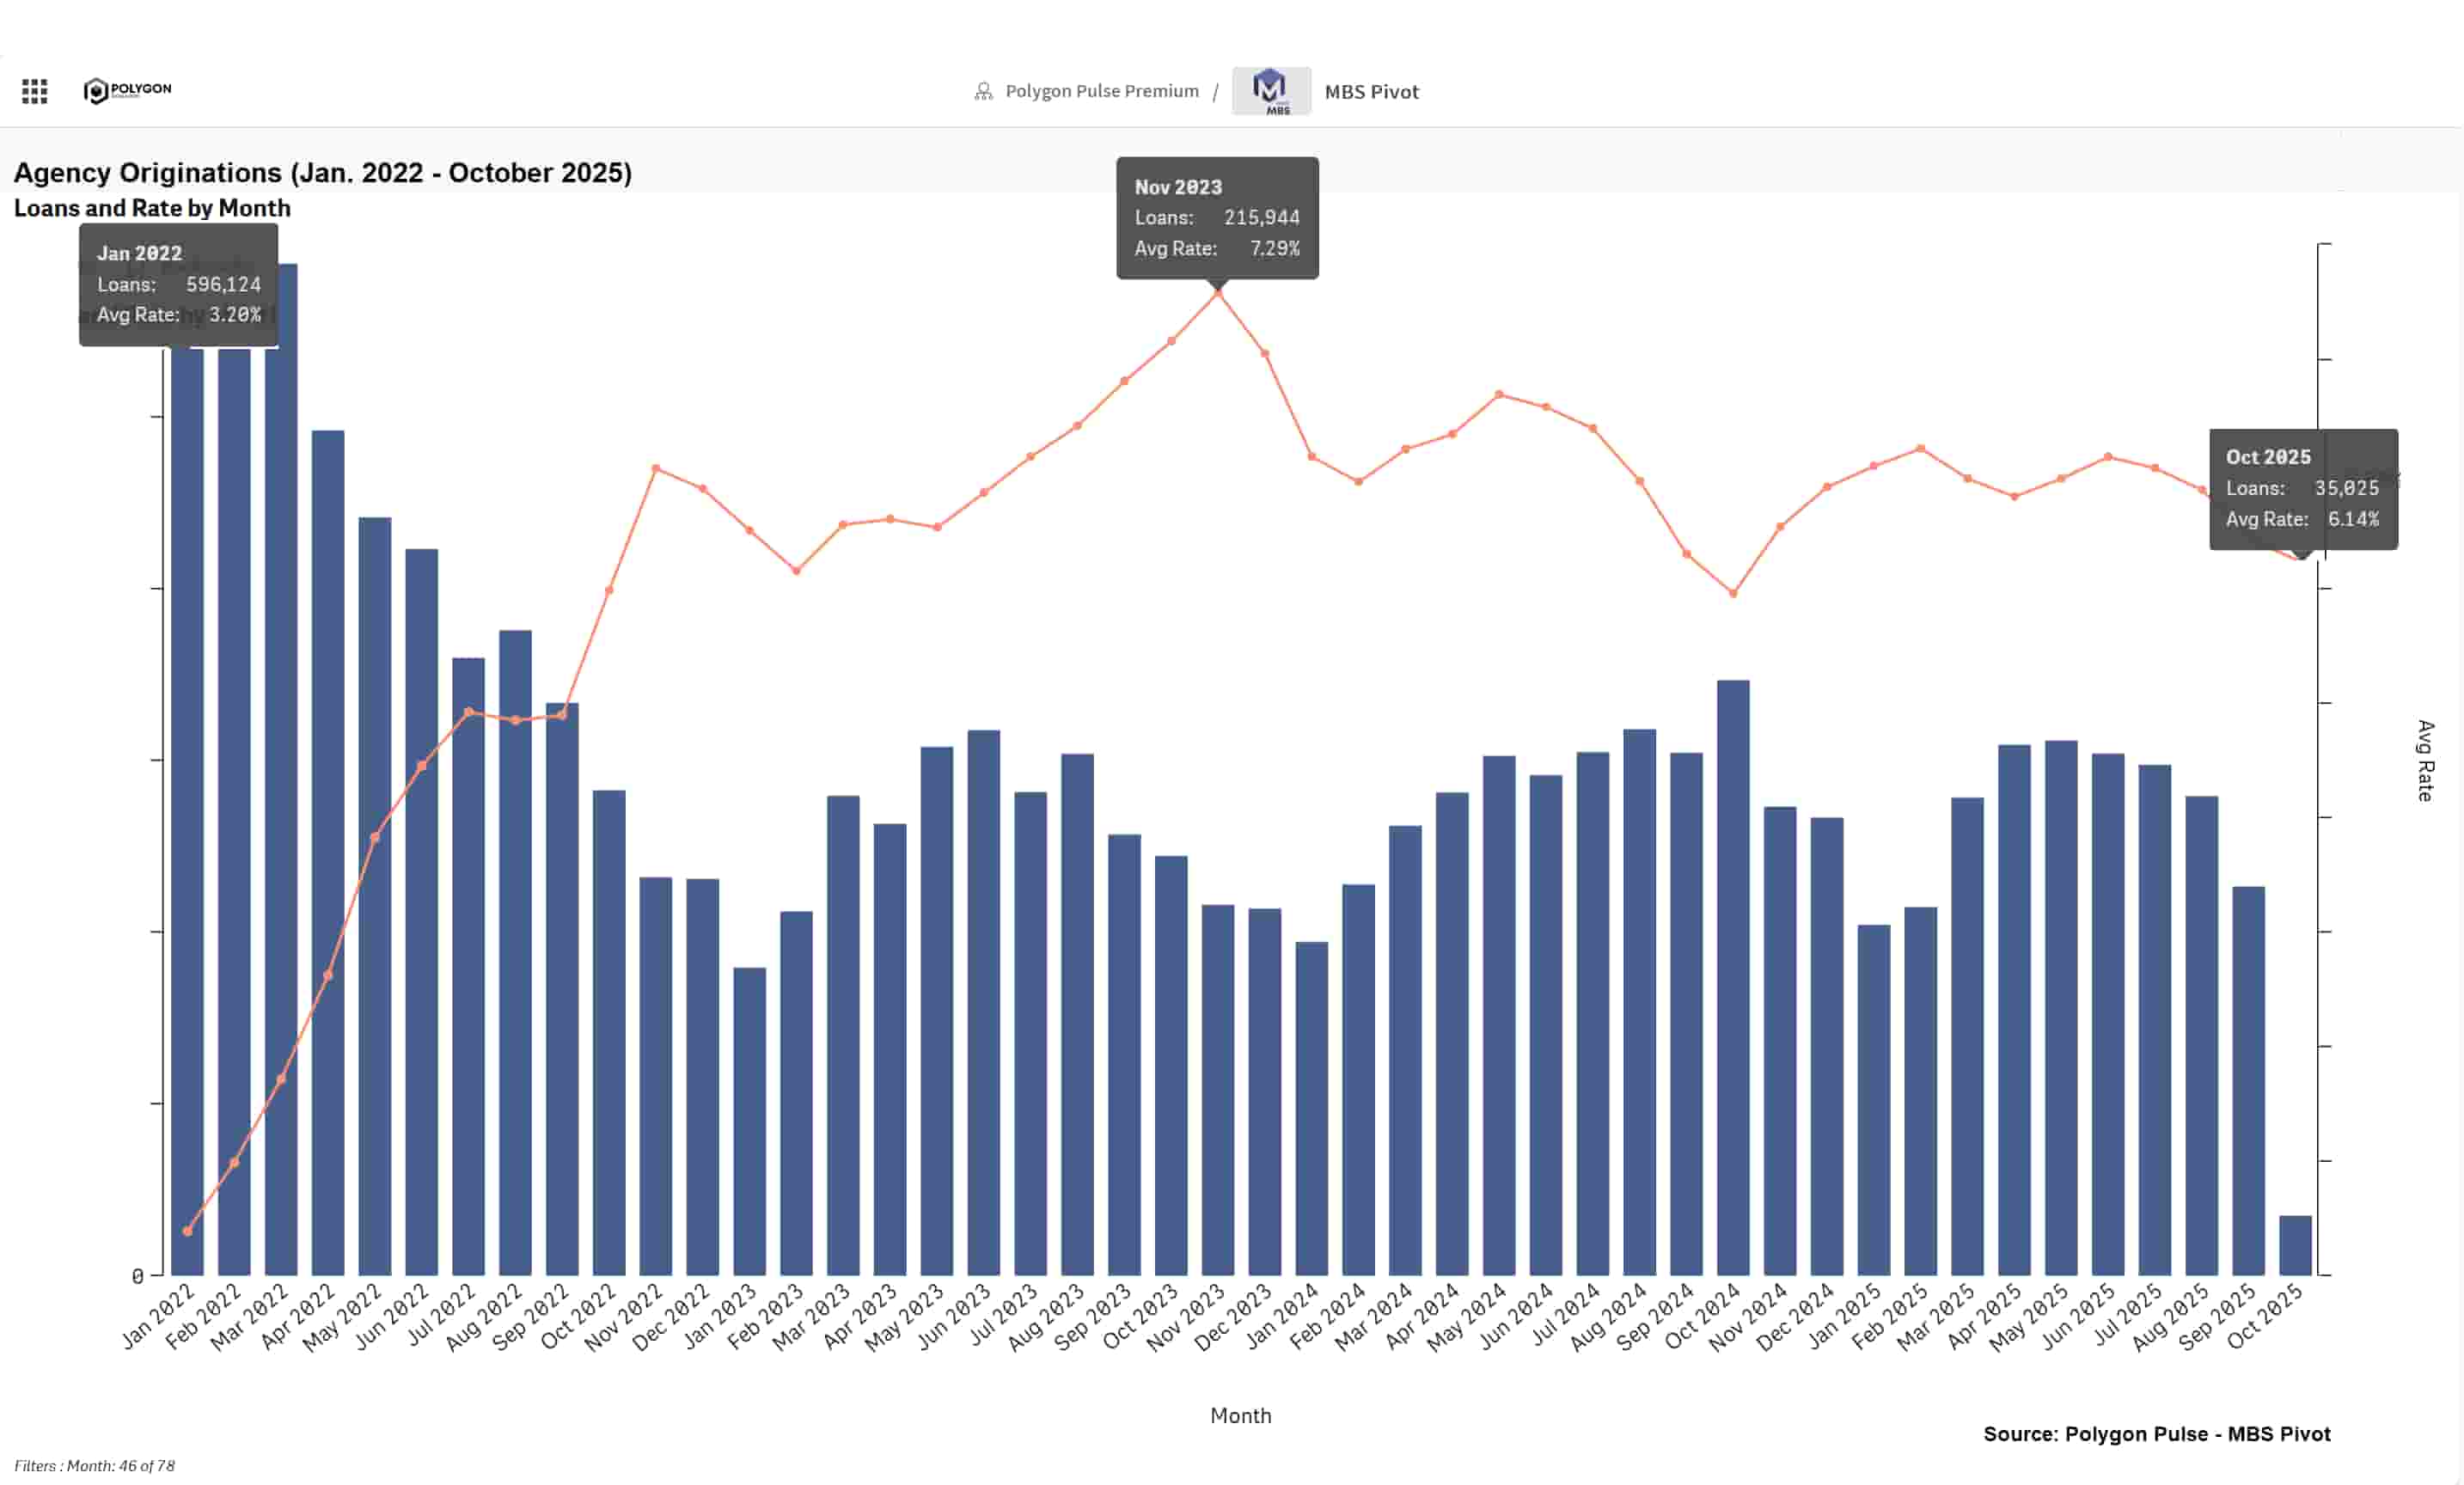Click the Polygon Research logo

click(x=126, y=89)
